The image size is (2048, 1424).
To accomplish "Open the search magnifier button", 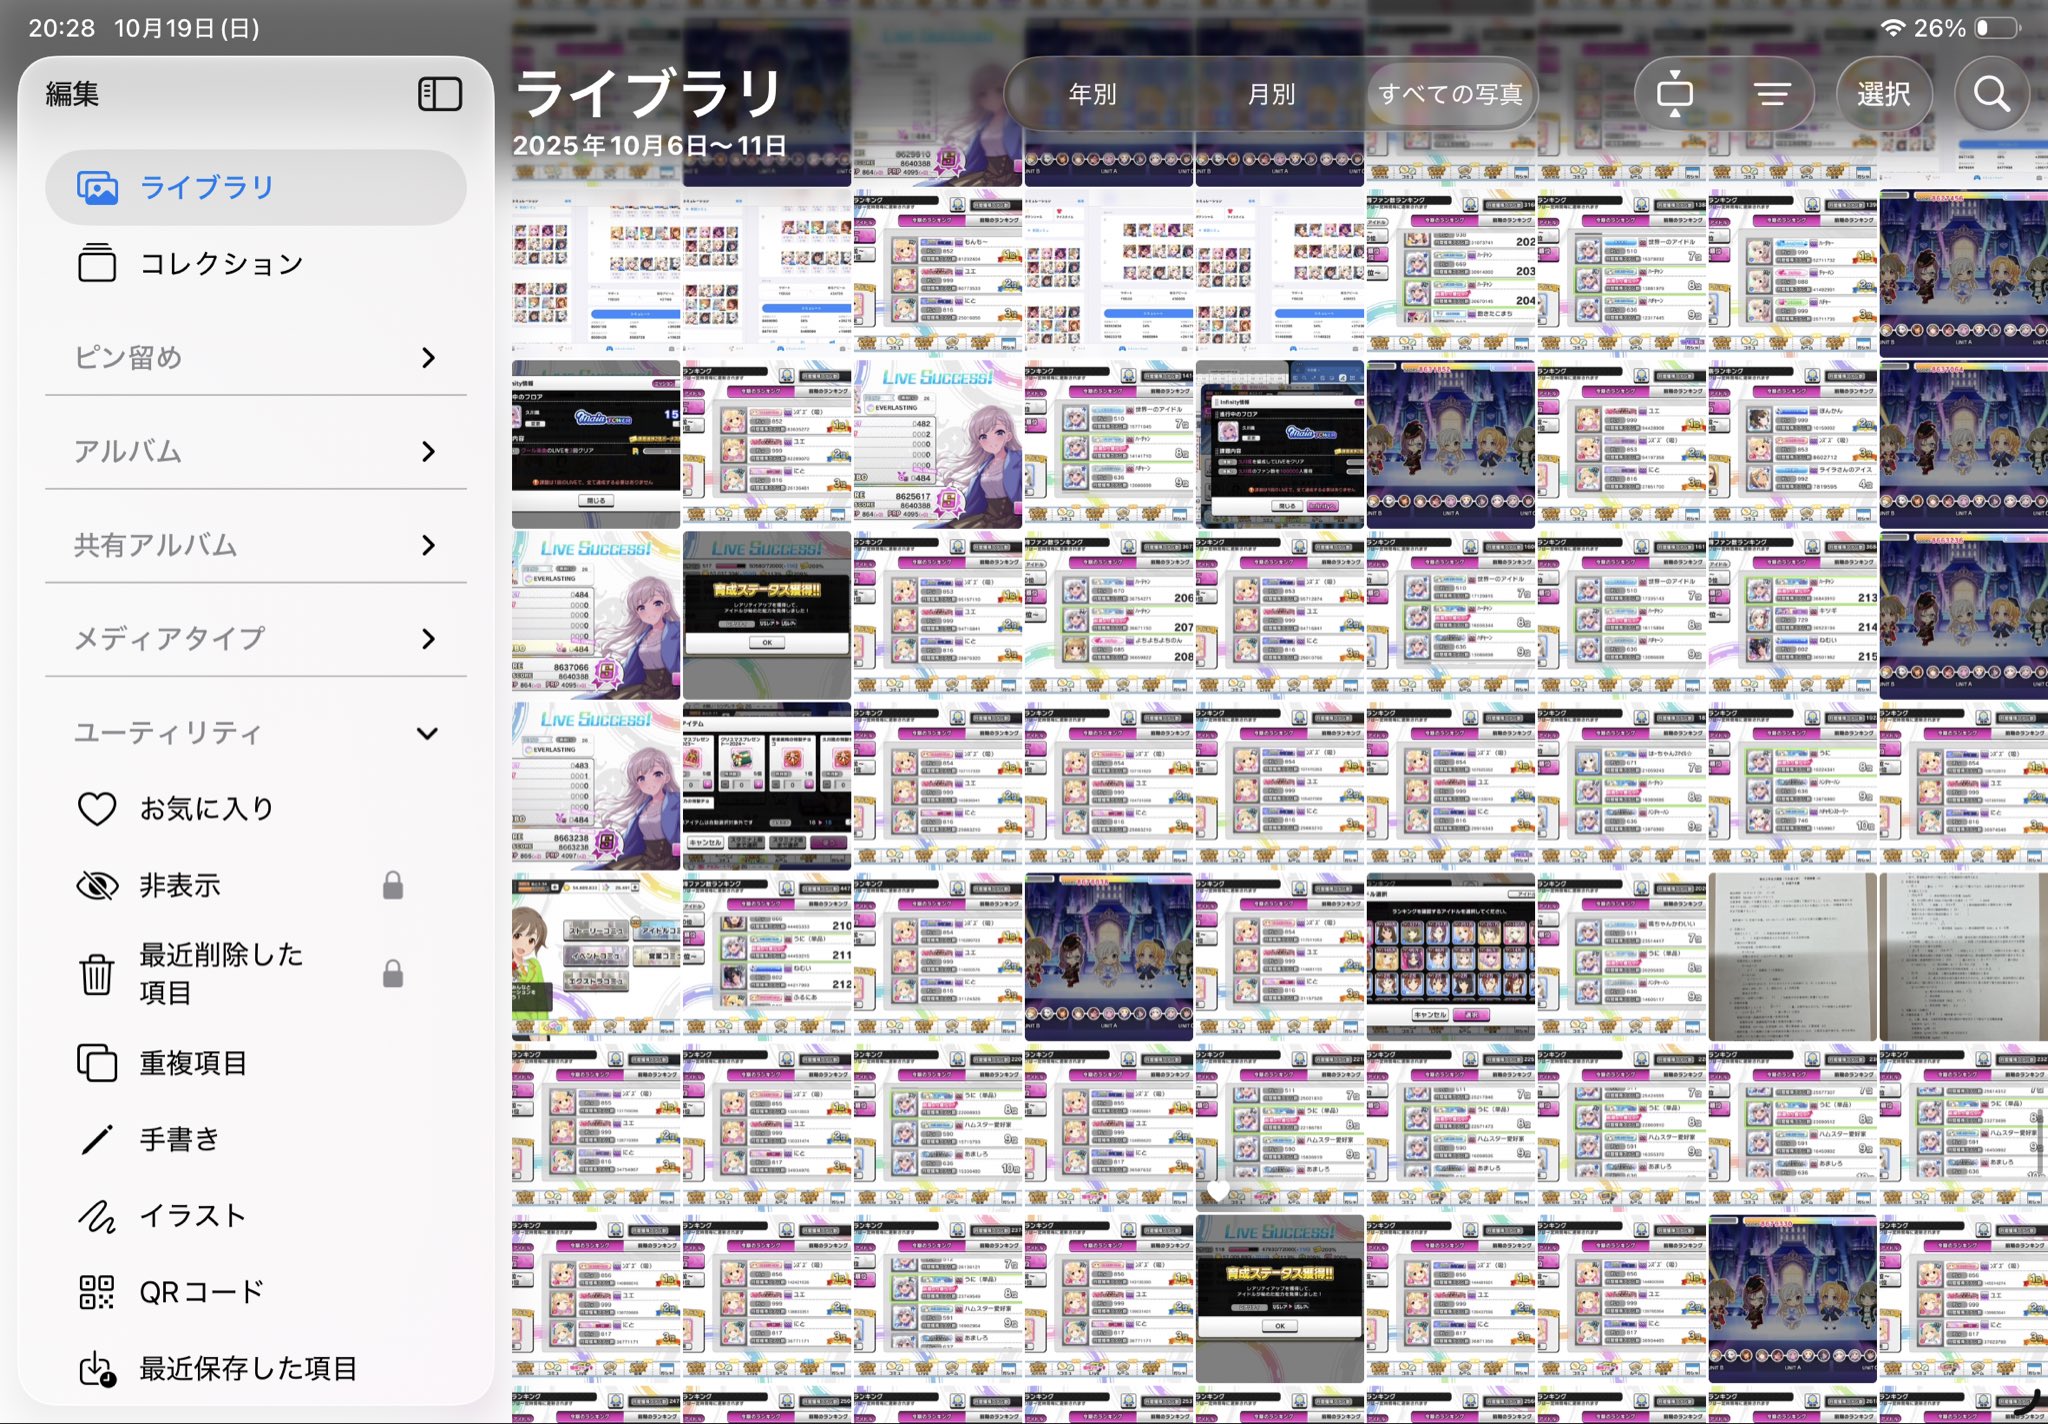I will (1990, 94).
